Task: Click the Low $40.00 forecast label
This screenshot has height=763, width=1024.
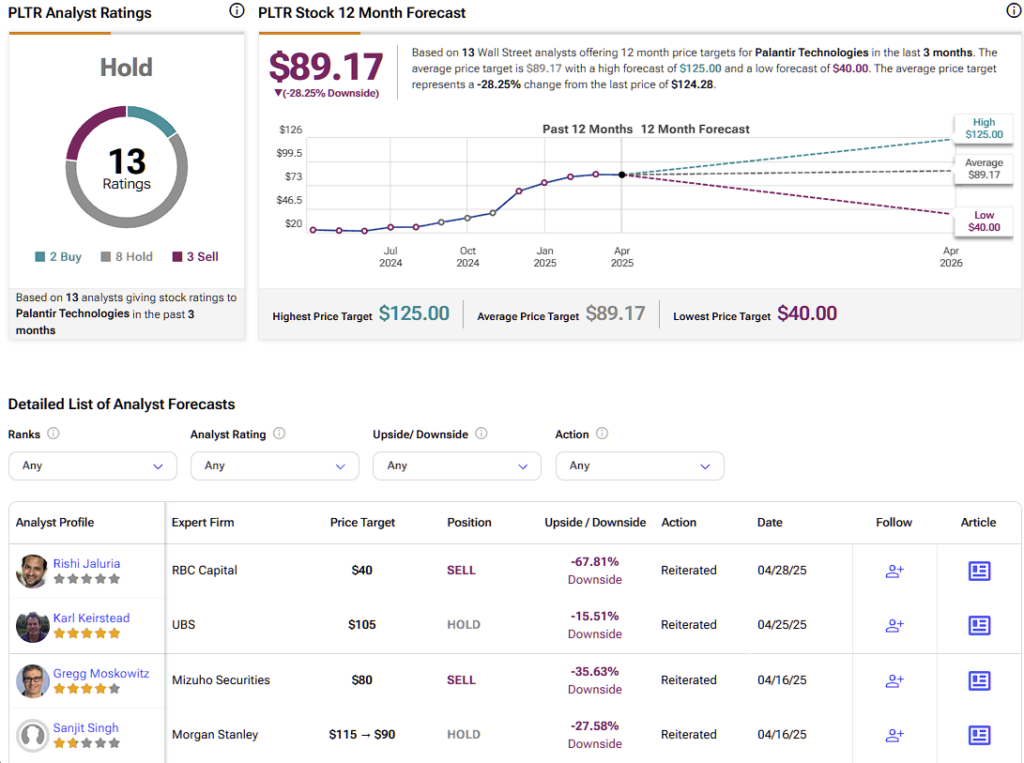Action: coord(984,221)
